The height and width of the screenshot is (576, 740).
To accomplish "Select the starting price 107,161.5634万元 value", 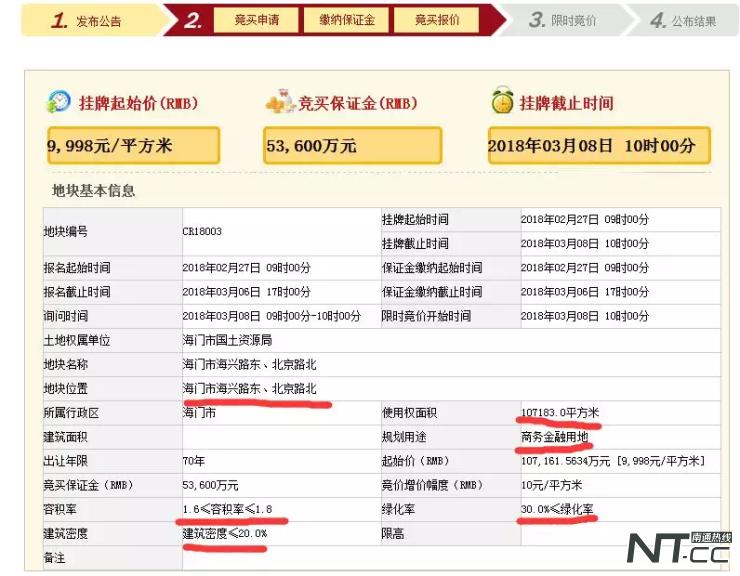I will (x=613, y=461).
